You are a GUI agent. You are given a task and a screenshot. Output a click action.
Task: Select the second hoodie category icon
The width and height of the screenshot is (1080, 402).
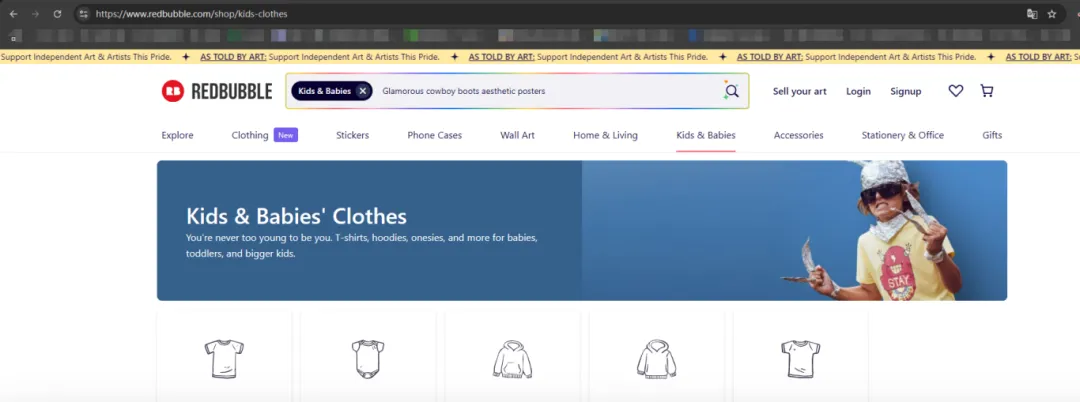pos(656,359)
